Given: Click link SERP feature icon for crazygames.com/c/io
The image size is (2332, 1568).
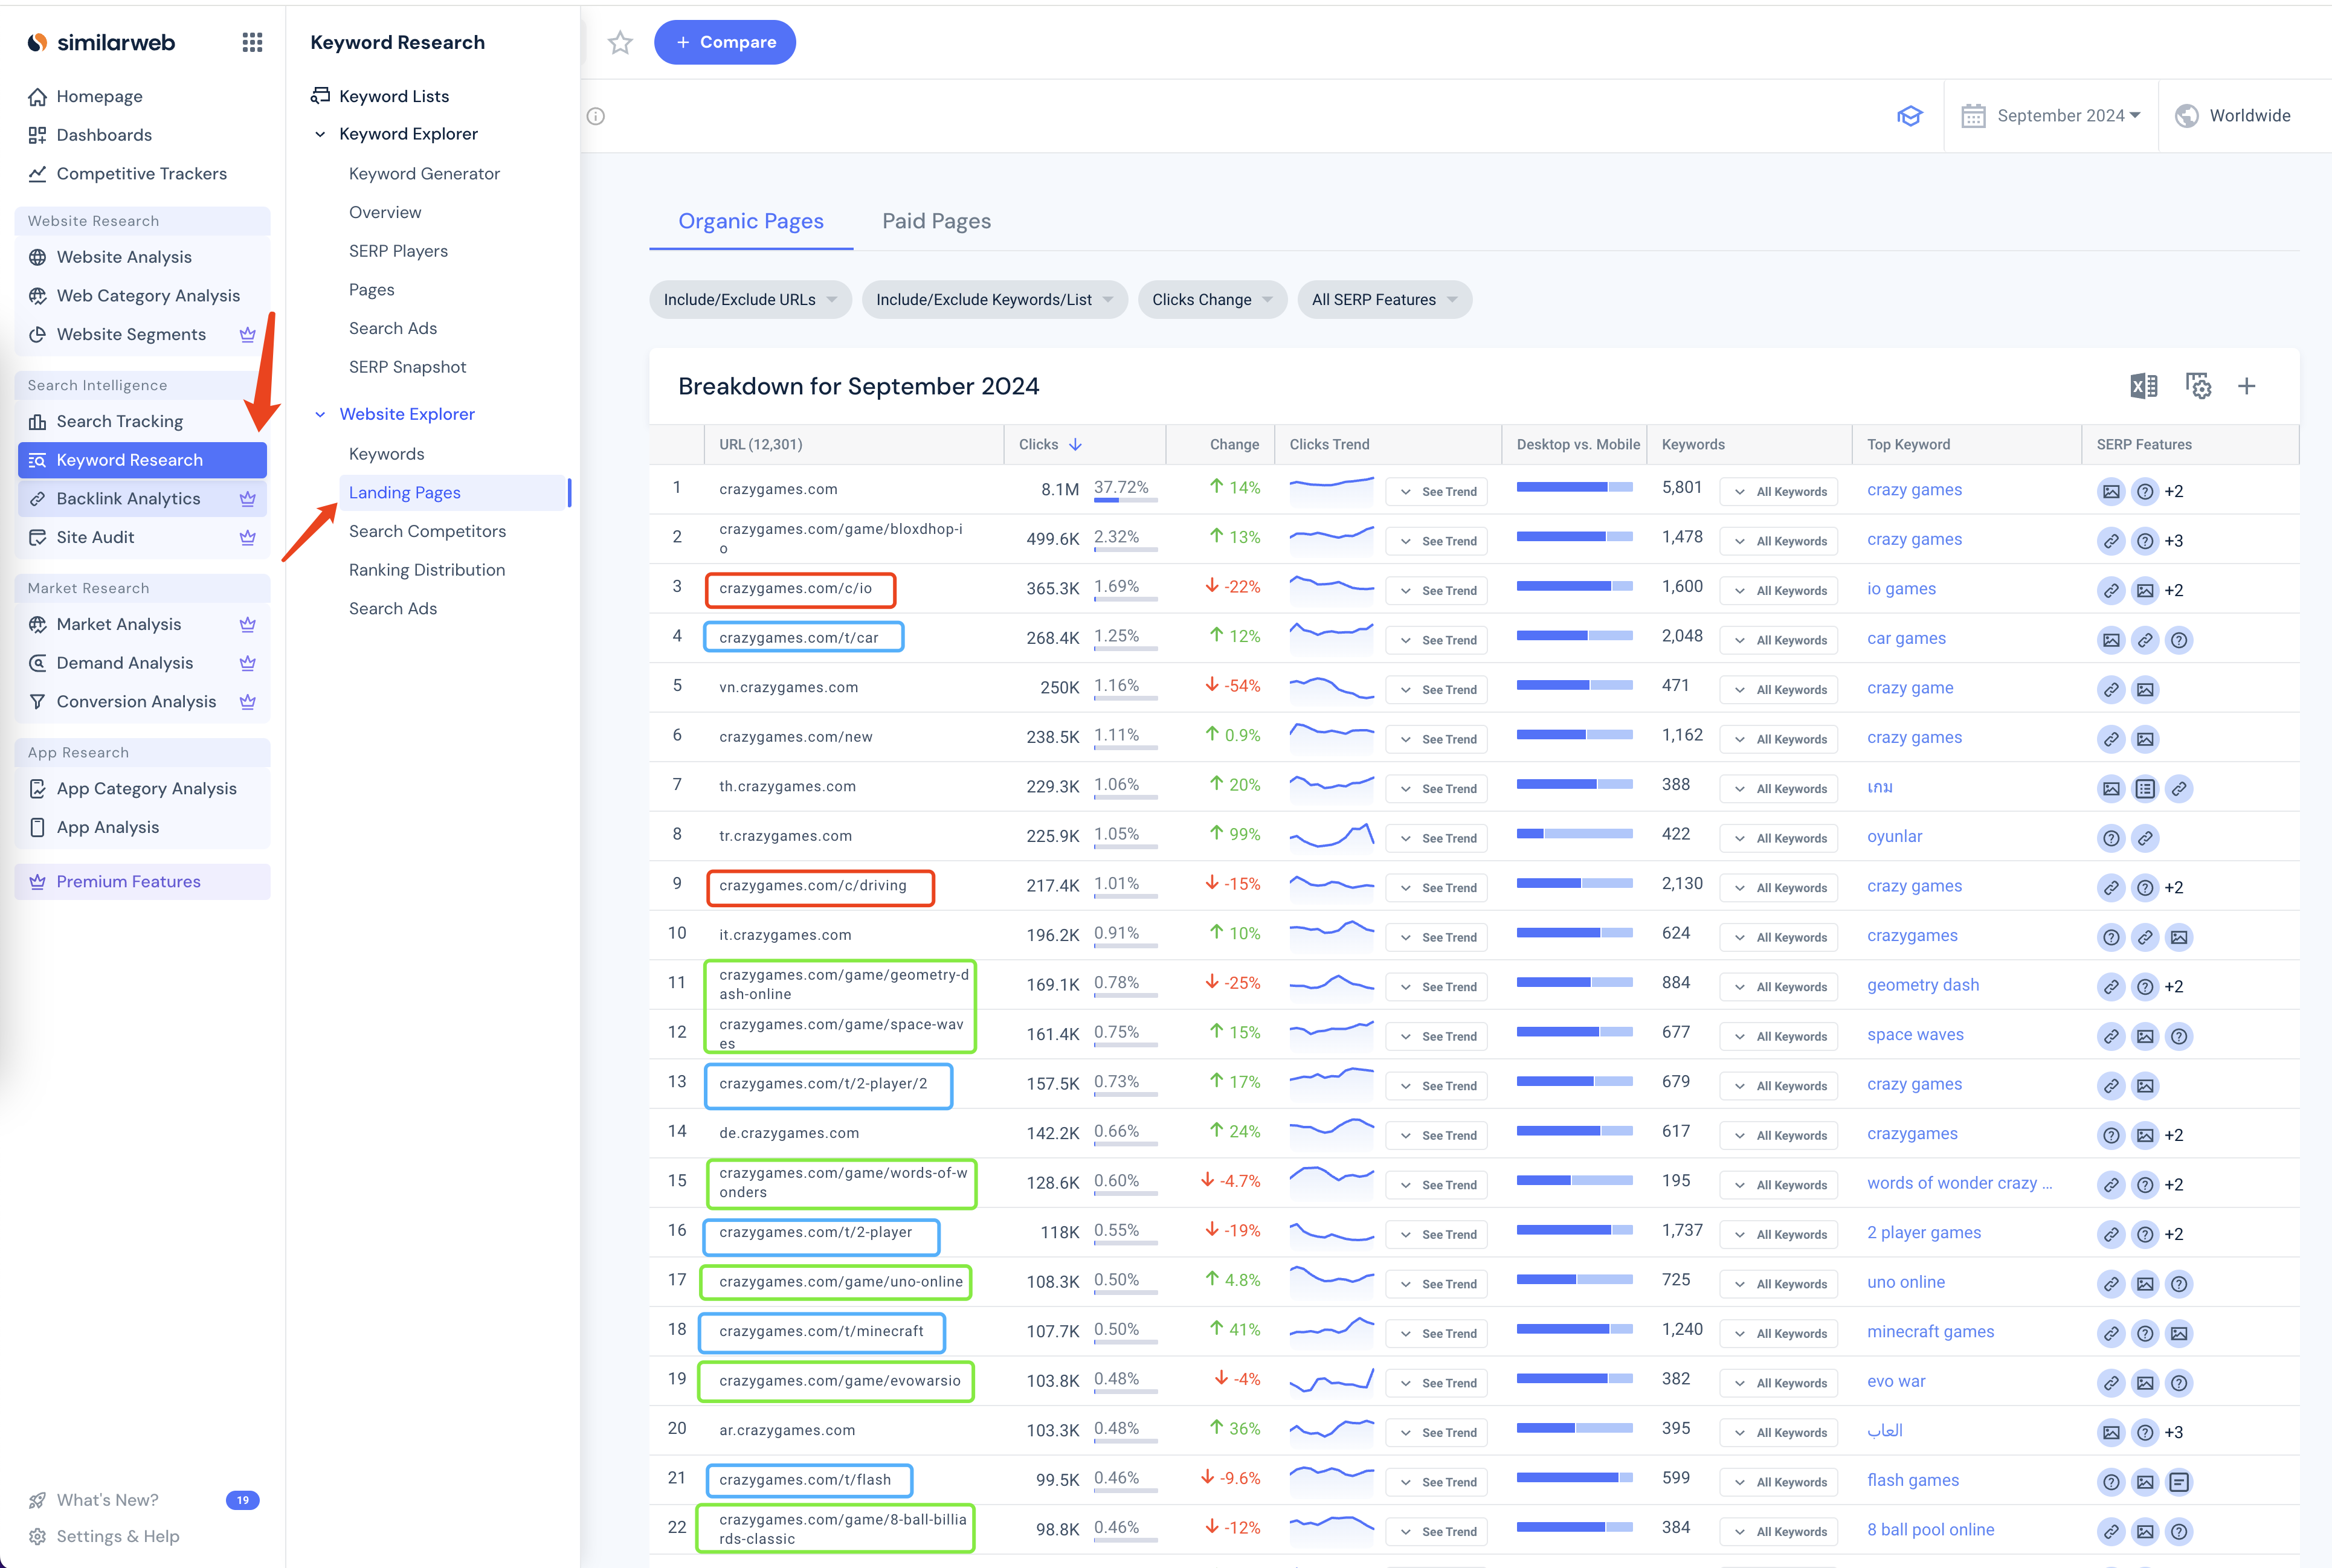Looking at the screenshot, I should pos(2111,590).
